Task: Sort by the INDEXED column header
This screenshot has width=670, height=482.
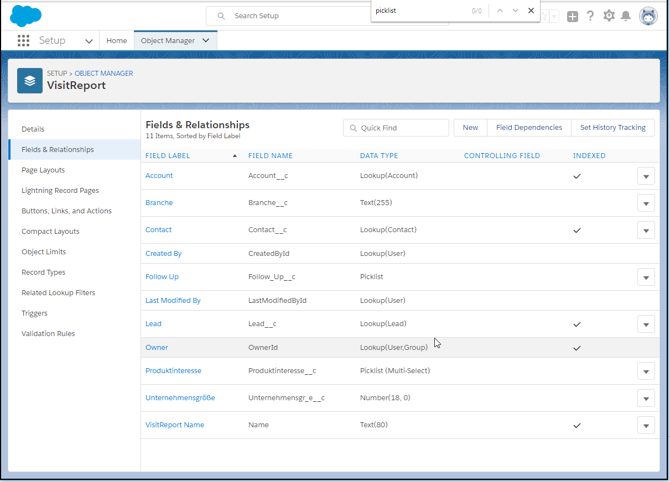Action: pyautogui.click(x=589, y=156)
